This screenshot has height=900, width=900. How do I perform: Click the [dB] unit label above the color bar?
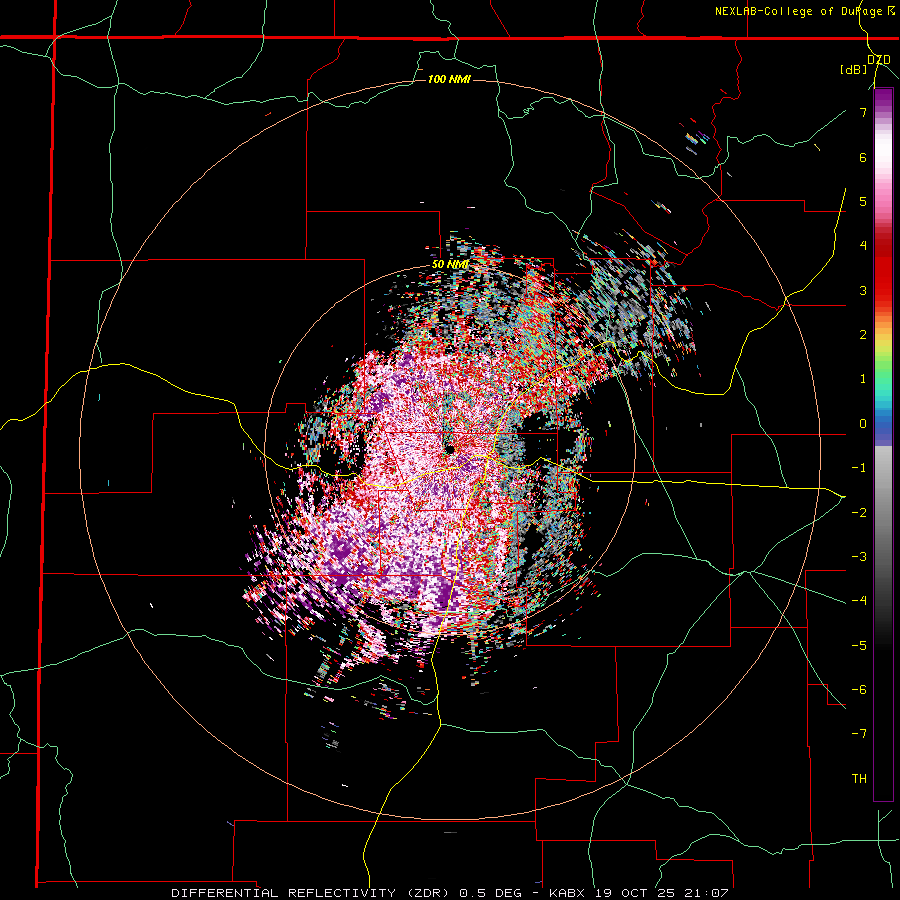coord(854,69)
